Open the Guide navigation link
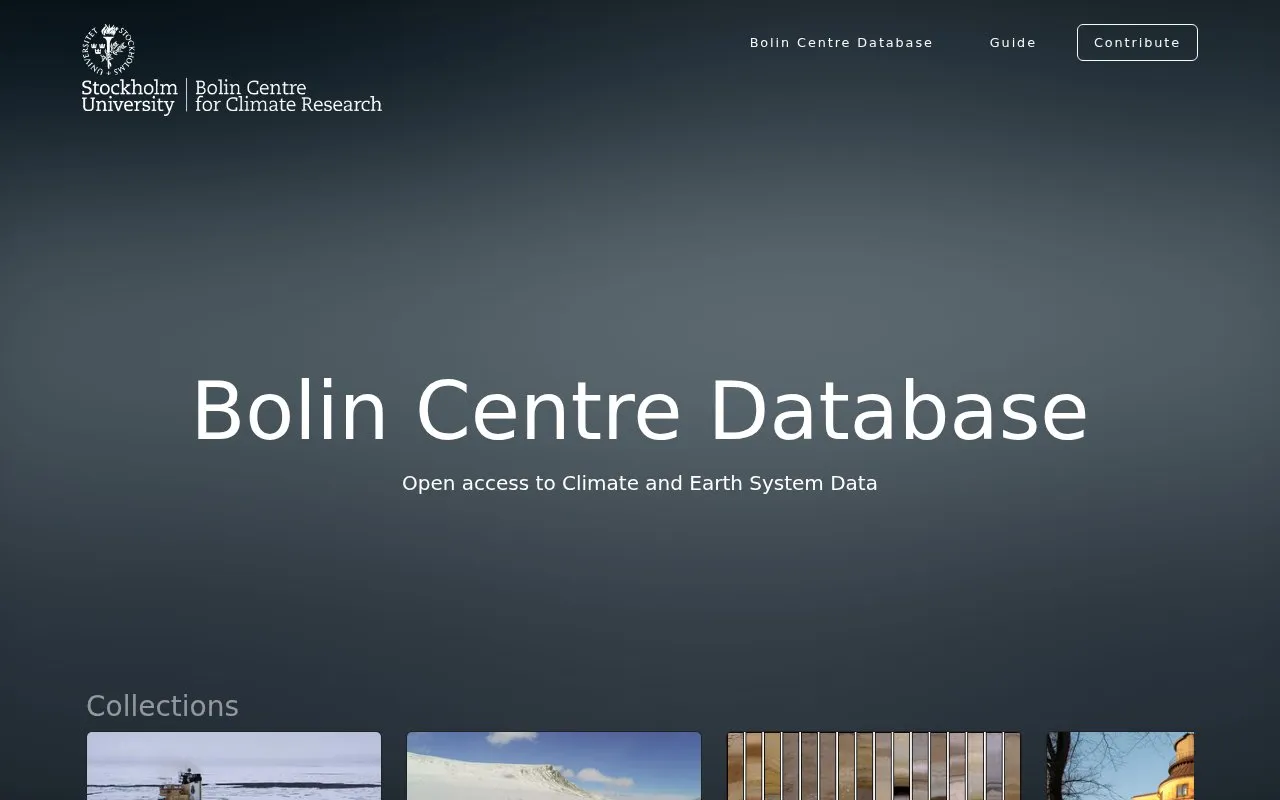 coord(1013,43)
